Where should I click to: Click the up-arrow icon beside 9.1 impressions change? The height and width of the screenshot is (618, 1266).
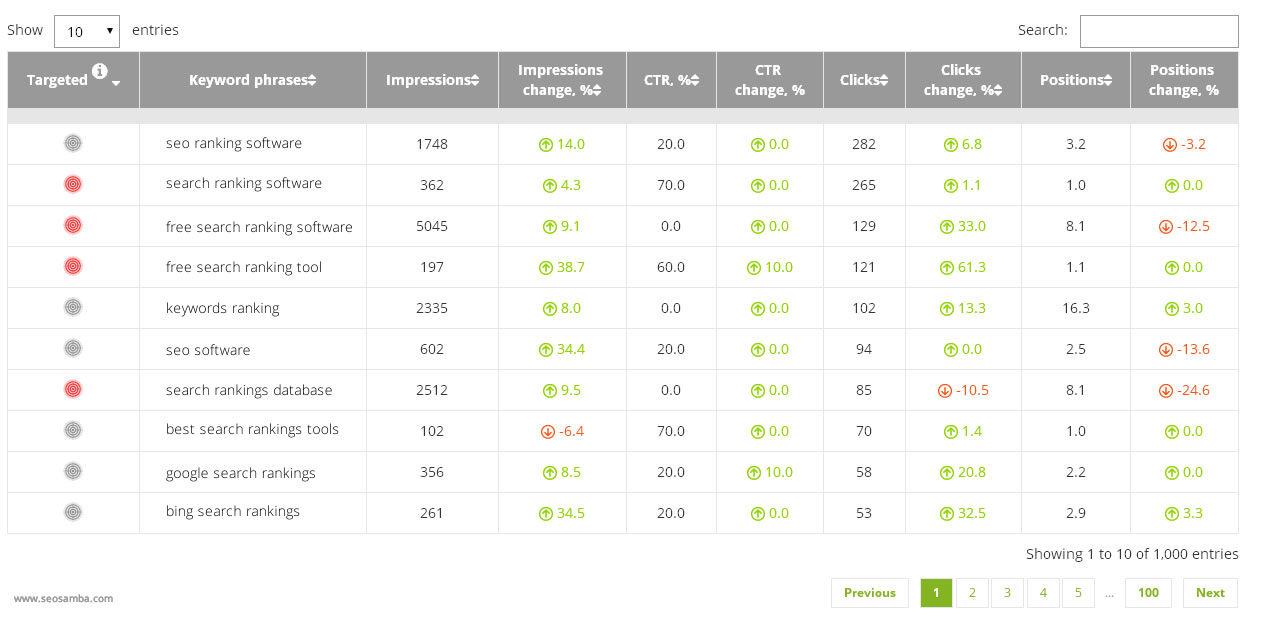pyautogui.click(x=550, y=226)
